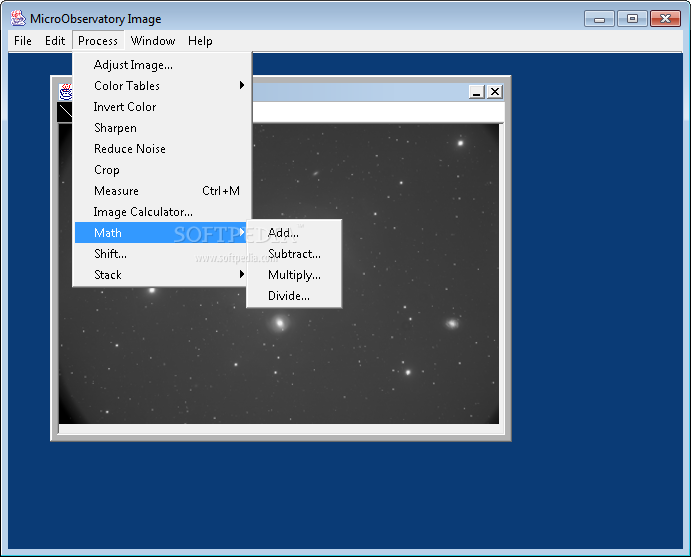Maximize the MicroObservatory Image main window
691x557 pixels.
[632, 19]
